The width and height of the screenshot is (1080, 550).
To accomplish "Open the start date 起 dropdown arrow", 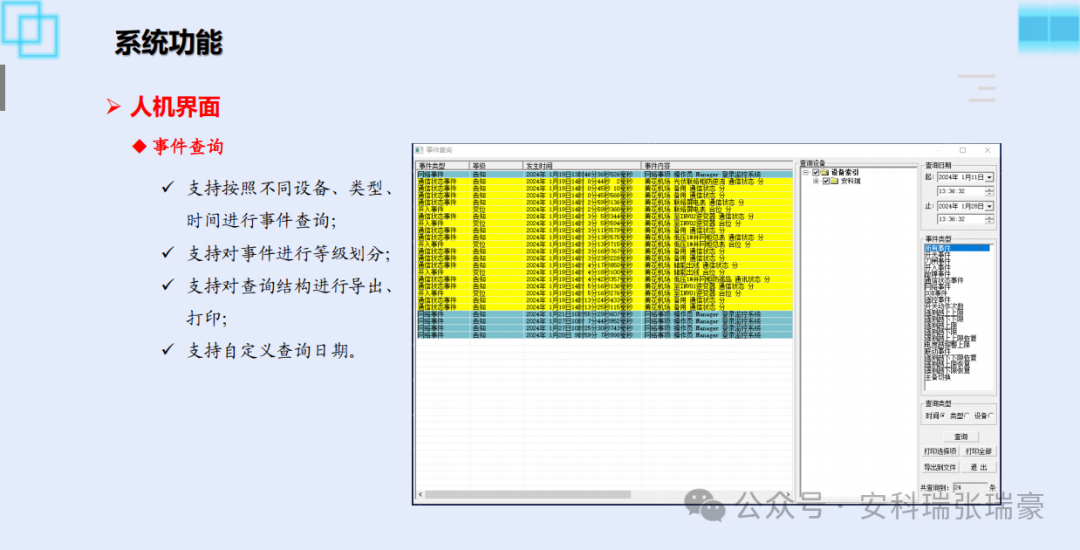I will [x=990, y=178].
